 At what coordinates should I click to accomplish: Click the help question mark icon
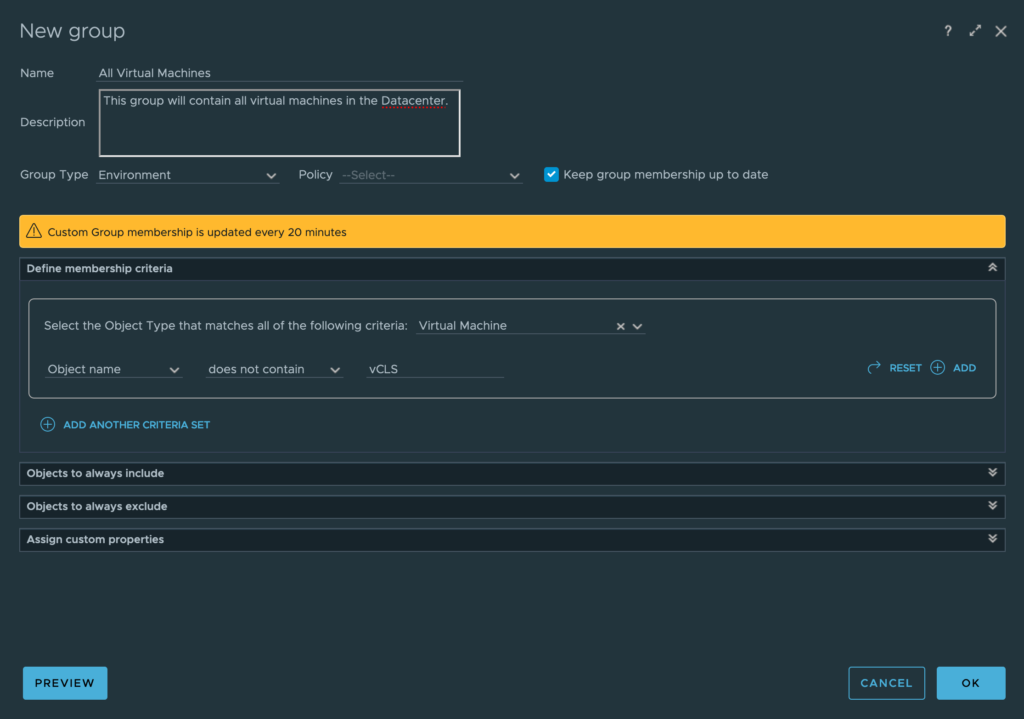[948, 31]
